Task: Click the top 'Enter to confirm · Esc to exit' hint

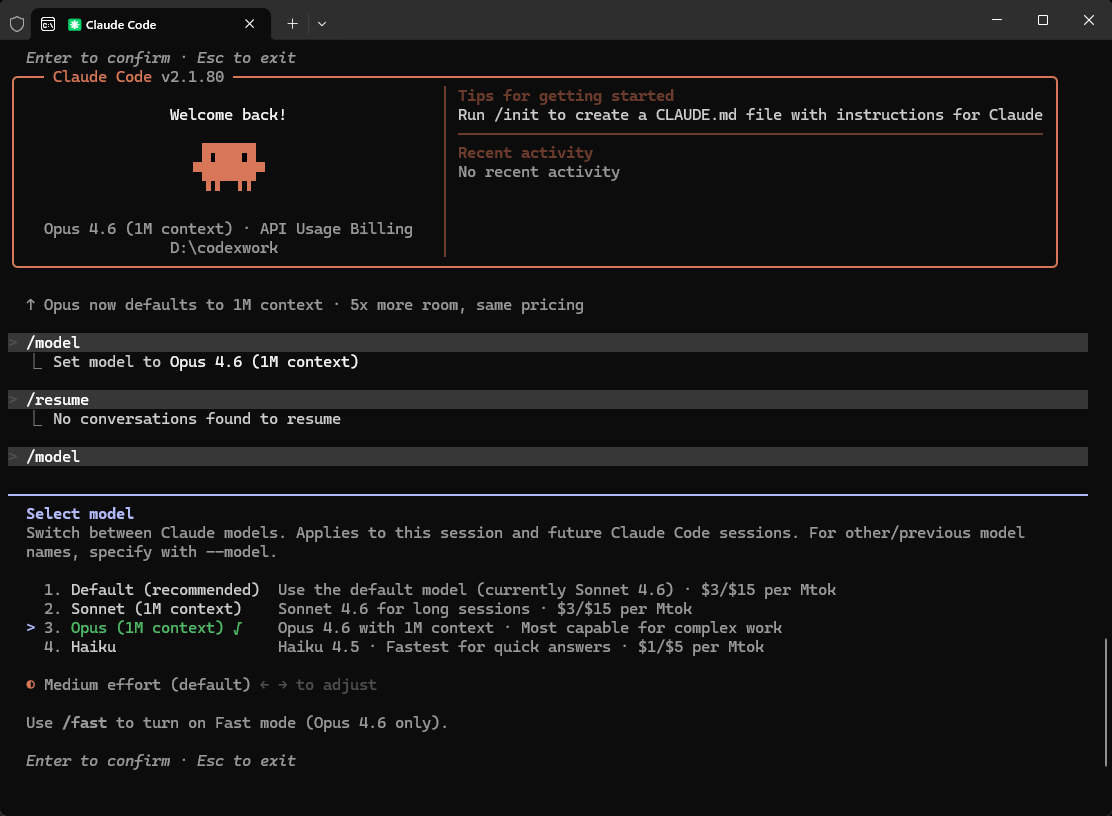Action: tap(161, 58)
